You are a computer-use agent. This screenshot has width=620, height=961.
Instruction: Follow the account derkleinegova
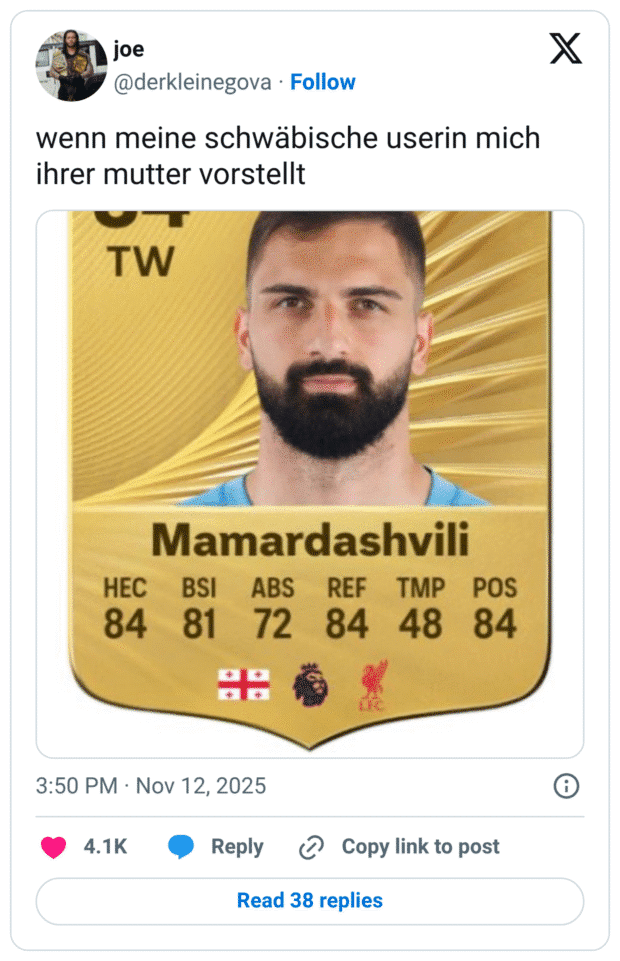pyautogui.click(x=323, y=82)
